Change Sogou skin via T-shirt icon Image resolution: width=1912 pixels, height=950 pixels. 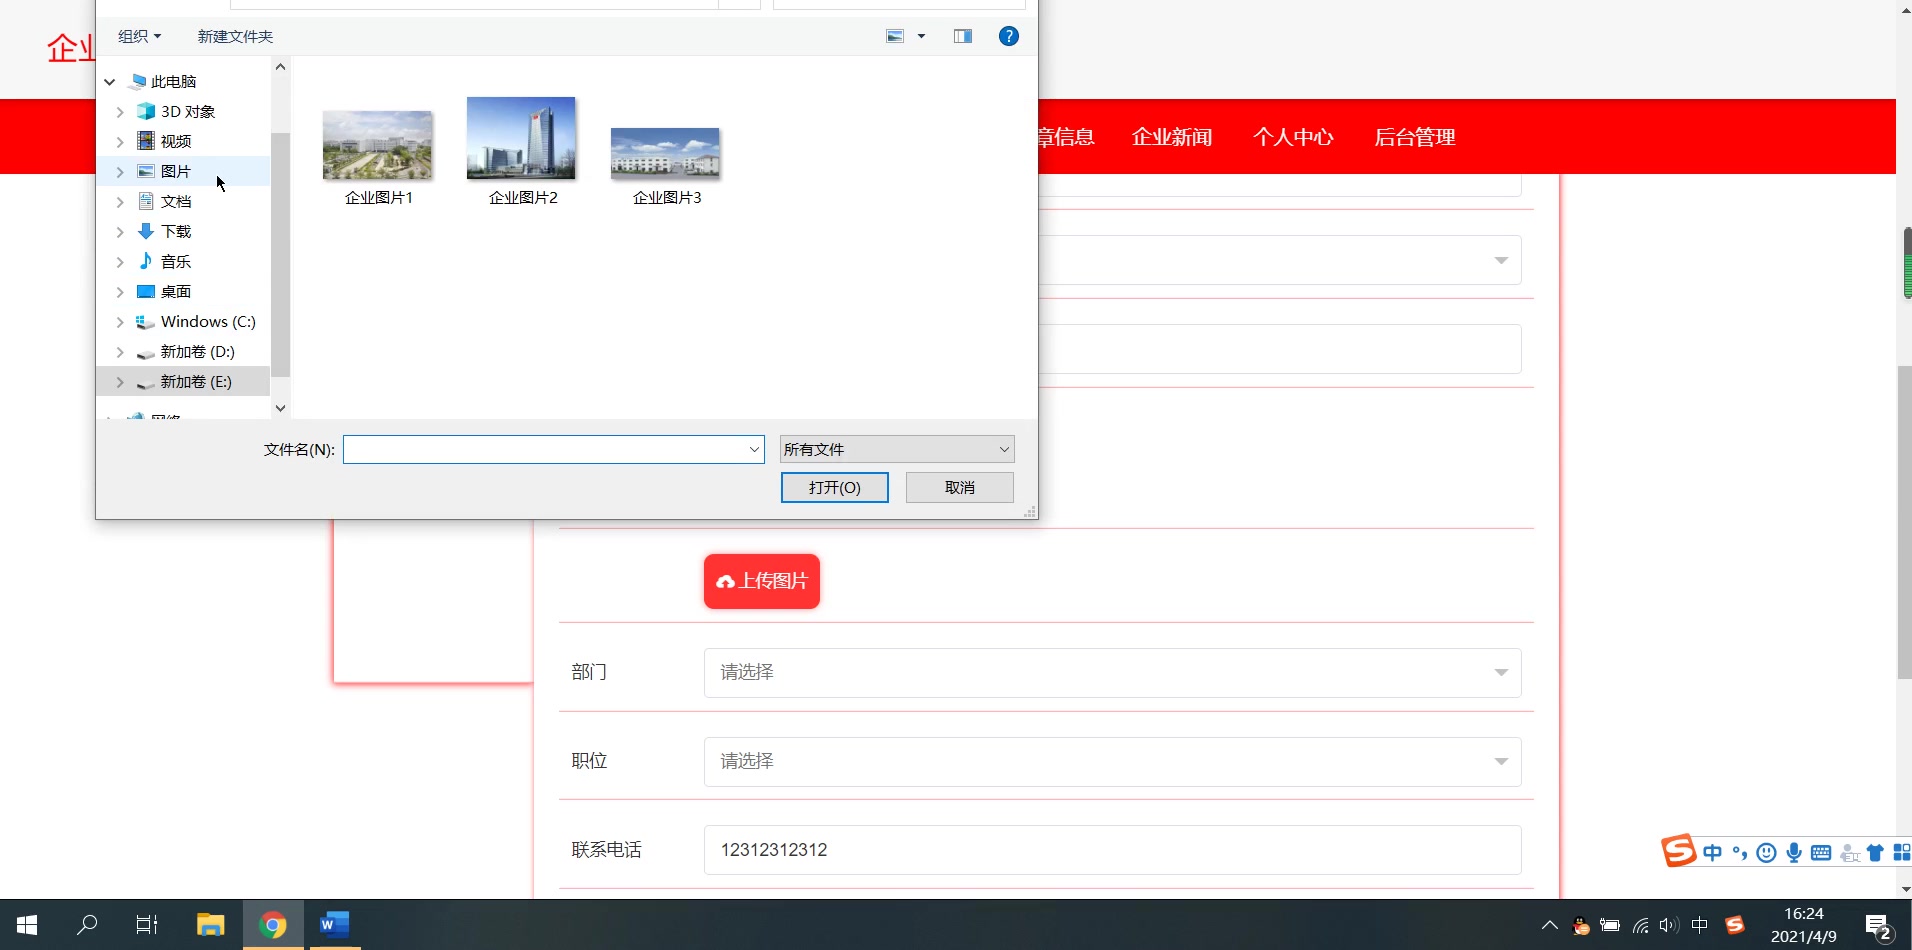pyautogui.click(x=1874, y=852)
